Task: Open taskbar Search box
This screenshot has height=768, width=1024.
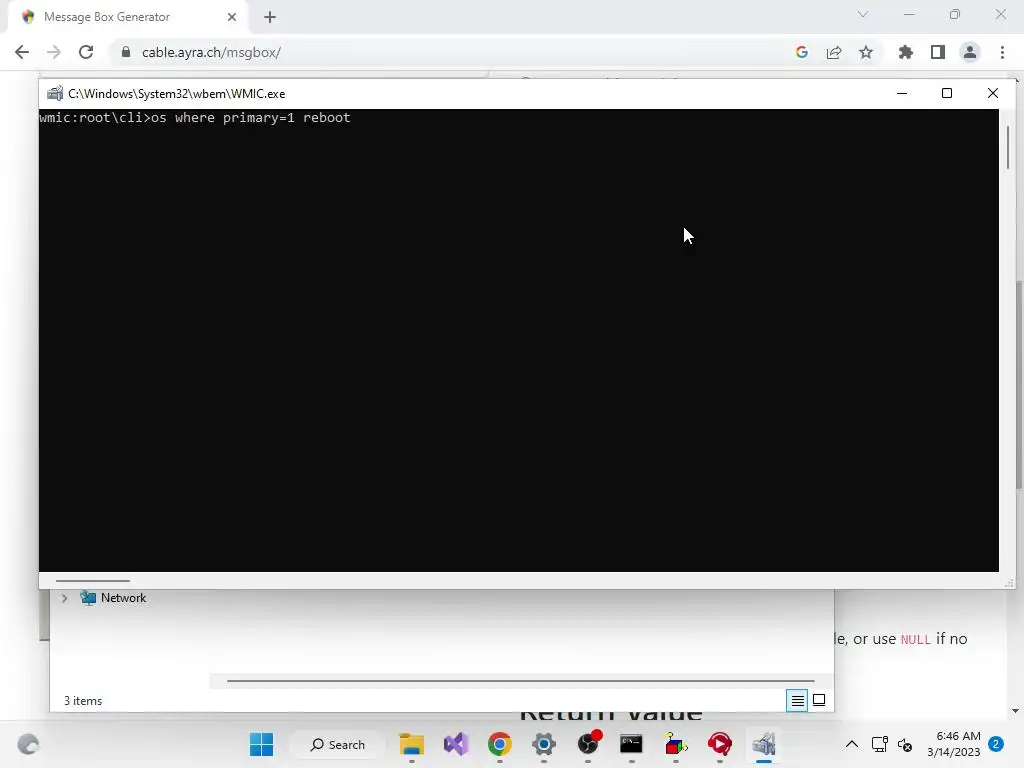Action: point(338,744)
